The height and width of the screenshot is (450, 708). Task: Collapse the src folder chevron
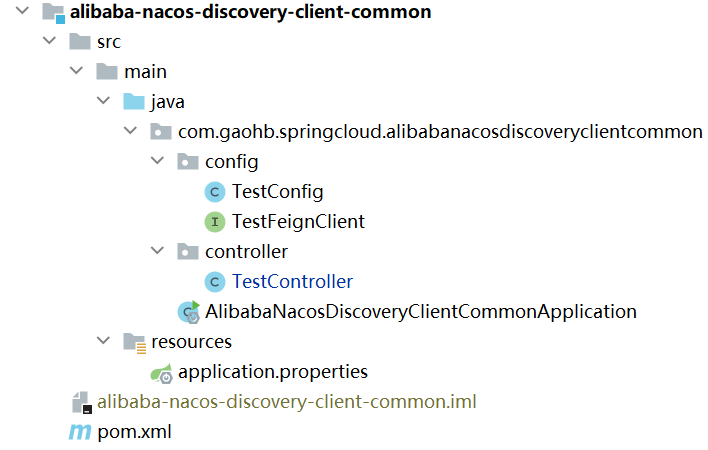tap(49, 40)
